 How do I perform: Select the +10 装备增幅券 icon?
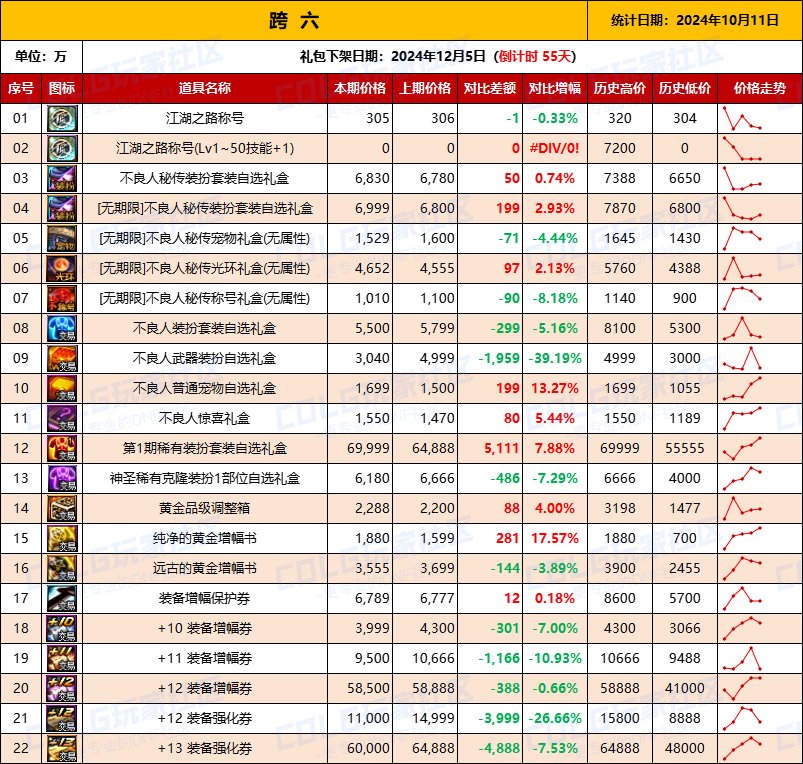click(x=62, y=628)
